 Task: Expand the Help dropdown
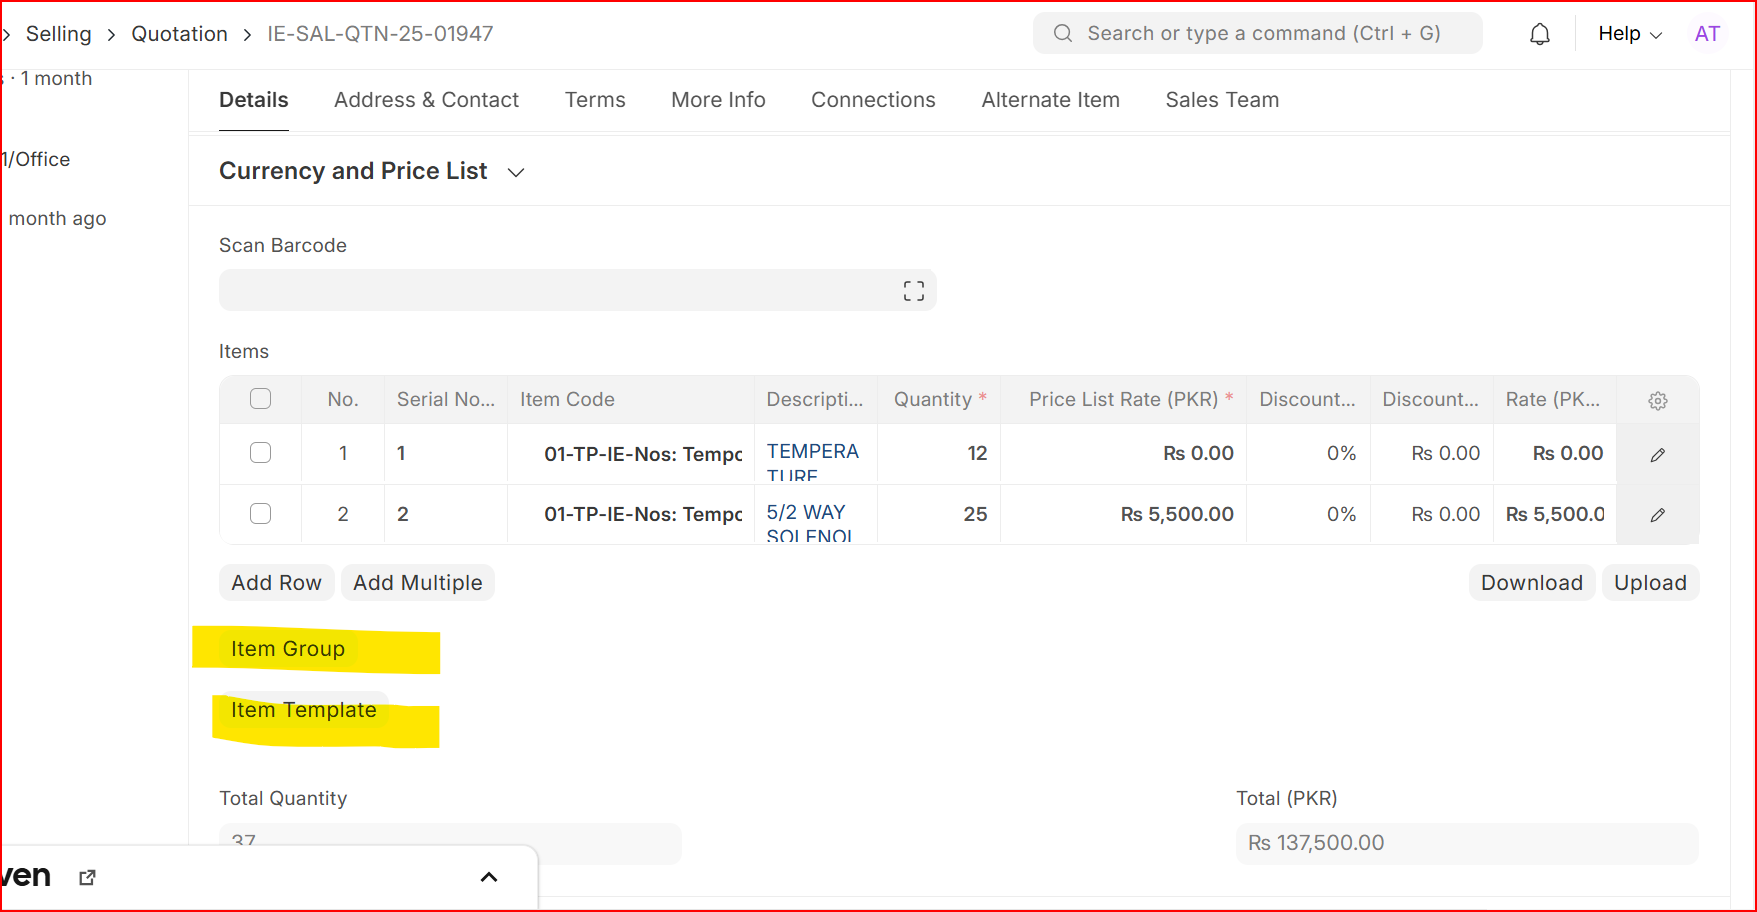[x=1628, y=33]
